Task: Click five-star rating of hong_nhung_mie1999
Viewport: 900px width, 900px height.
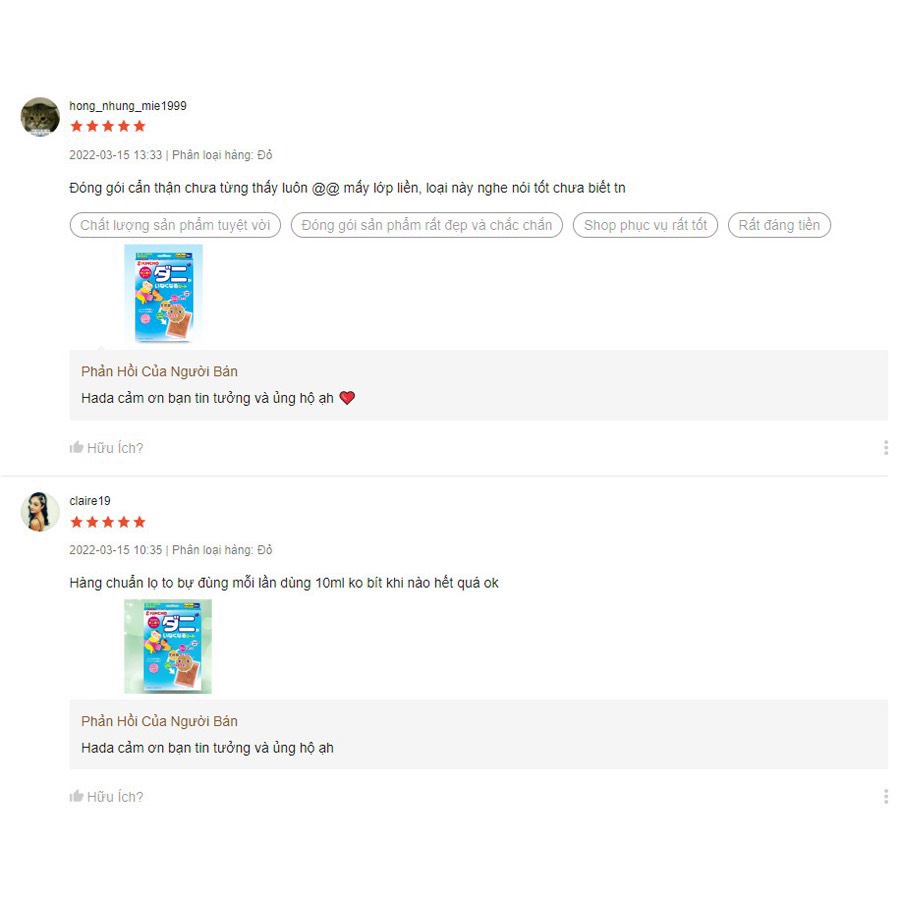Action: pyautogui.click(x=108, y=126)
